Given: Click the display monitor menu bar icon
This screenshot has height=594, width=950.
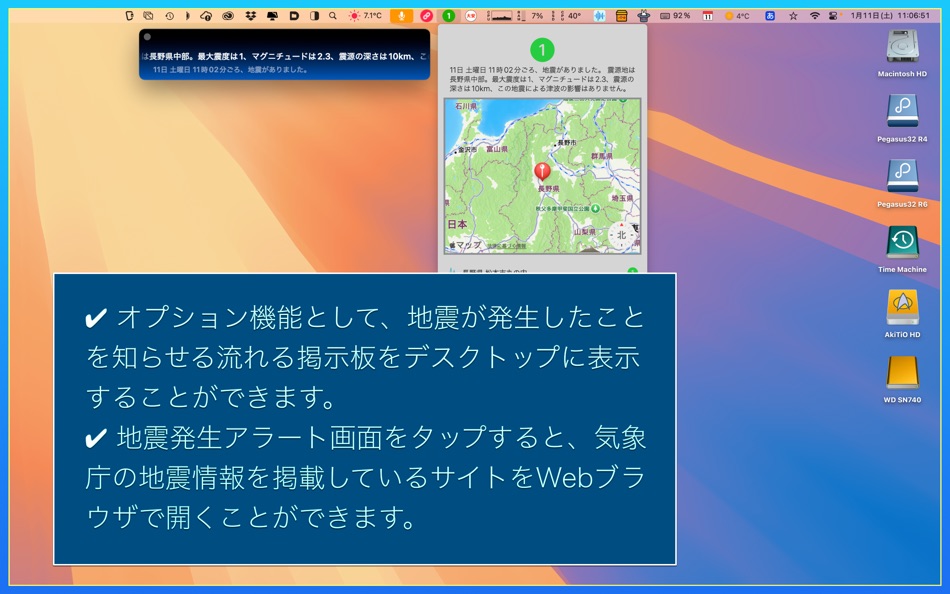Looking at the screenshot, I should 272,16.
